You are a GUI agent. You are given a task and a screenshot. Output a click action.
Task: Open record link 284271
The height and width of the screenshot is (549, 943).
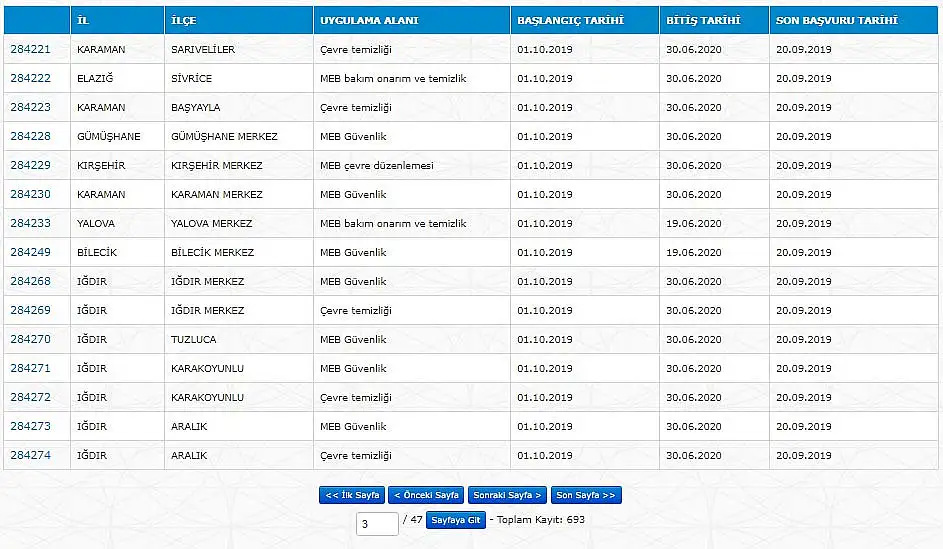30,368
